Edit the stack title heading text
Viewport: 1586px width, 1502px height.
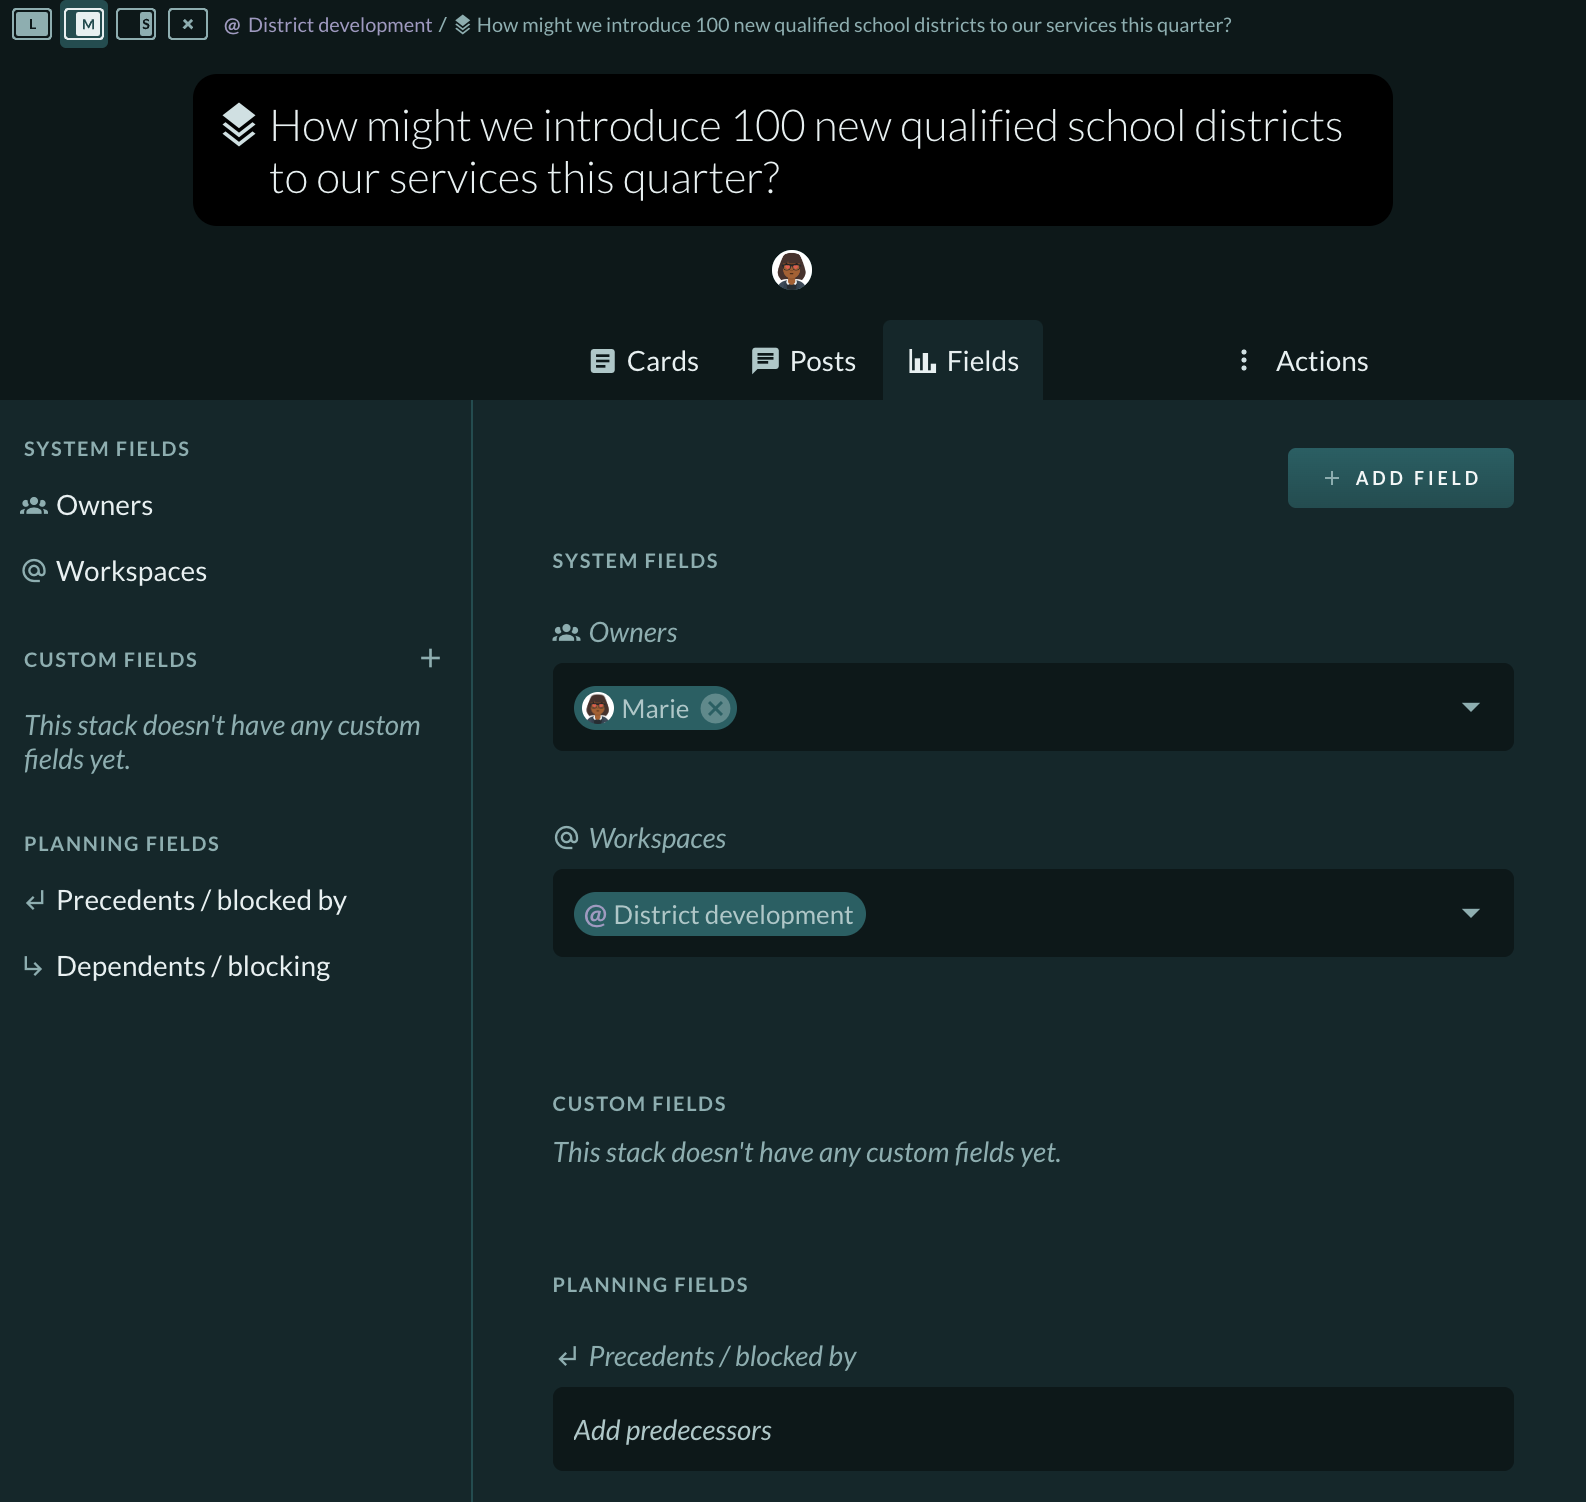pos(806,152)
